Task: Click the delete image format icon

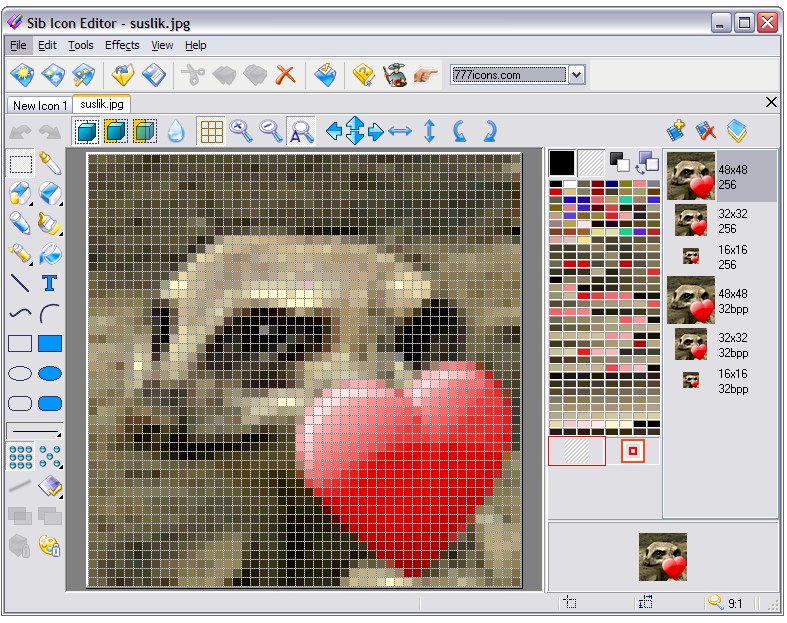Action: [706, 132]
